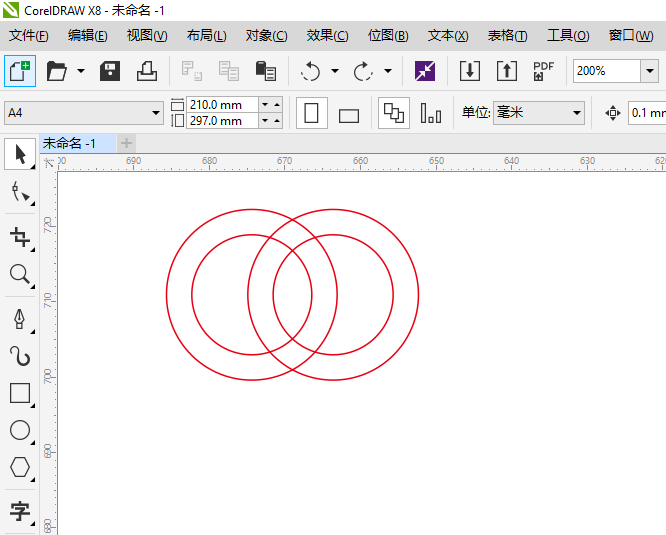This screenshot has width=666, height=535.
Task: Select the Ellipse tool
Action: click(x=19, y=431)
